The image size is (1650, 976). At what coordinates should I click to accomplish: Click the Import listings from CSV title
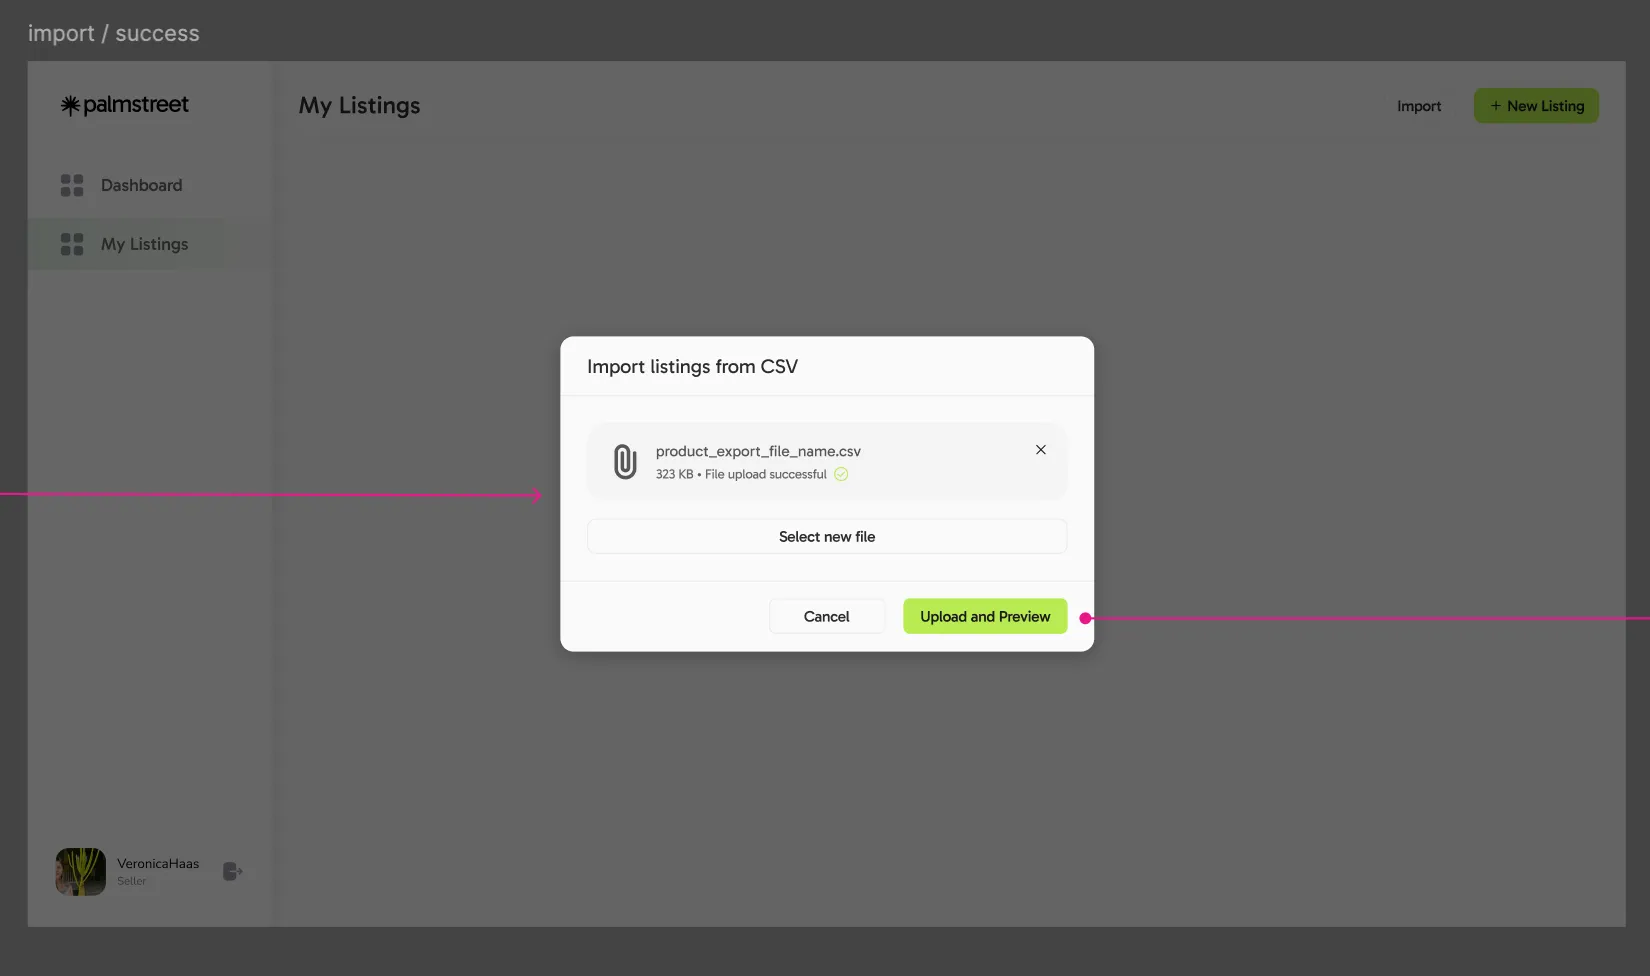pos(692,367)
